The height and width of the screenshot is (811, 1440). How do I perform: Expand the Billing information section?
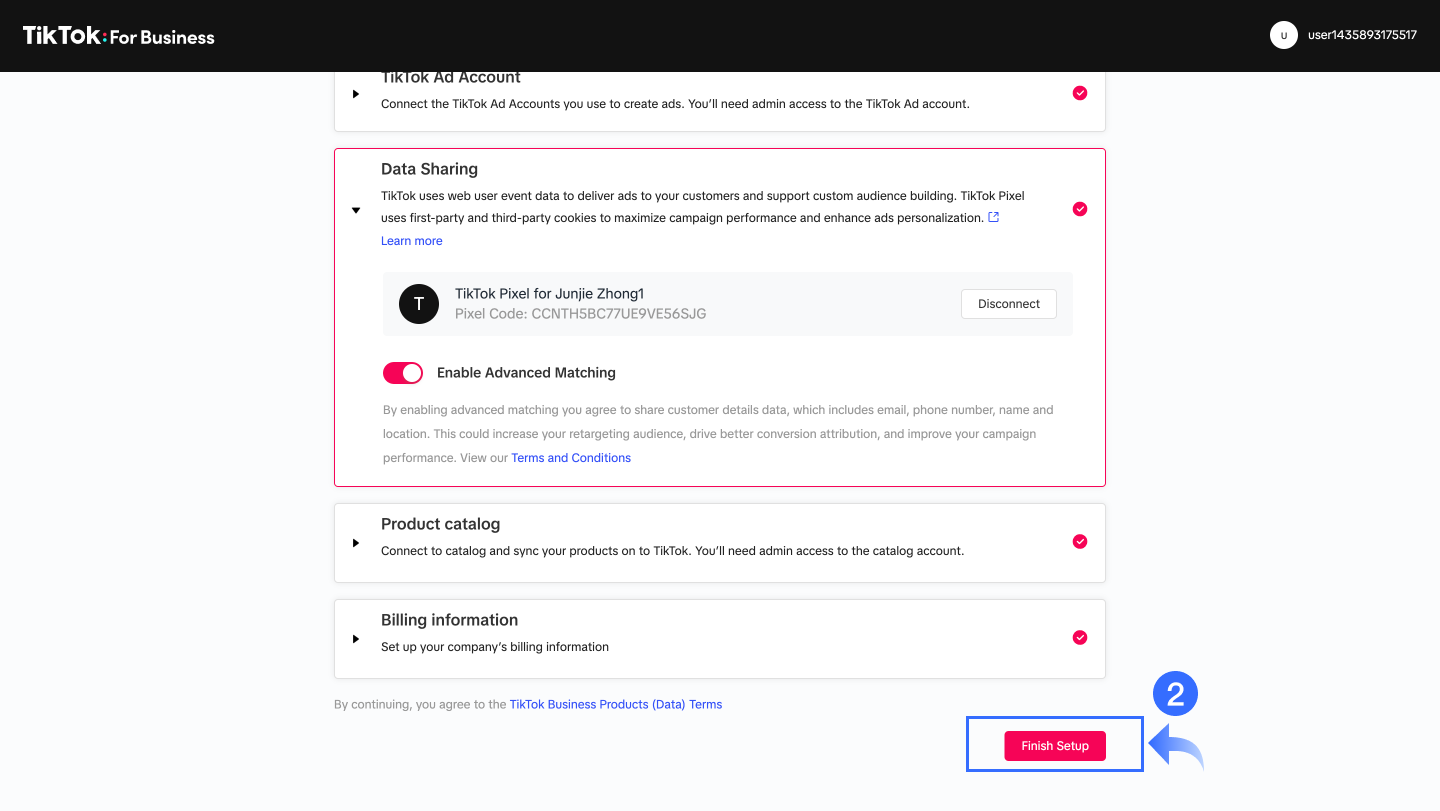[356, 638]
